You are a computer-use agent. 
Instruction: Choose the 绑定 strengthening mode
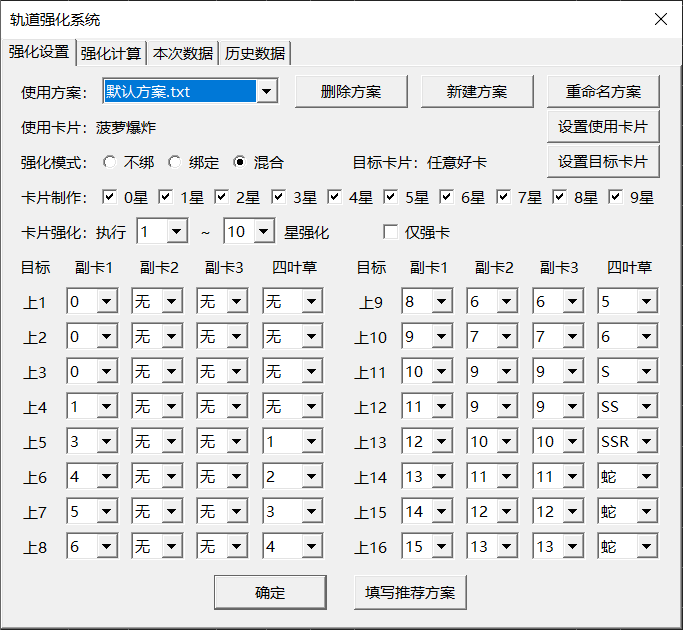175,162
